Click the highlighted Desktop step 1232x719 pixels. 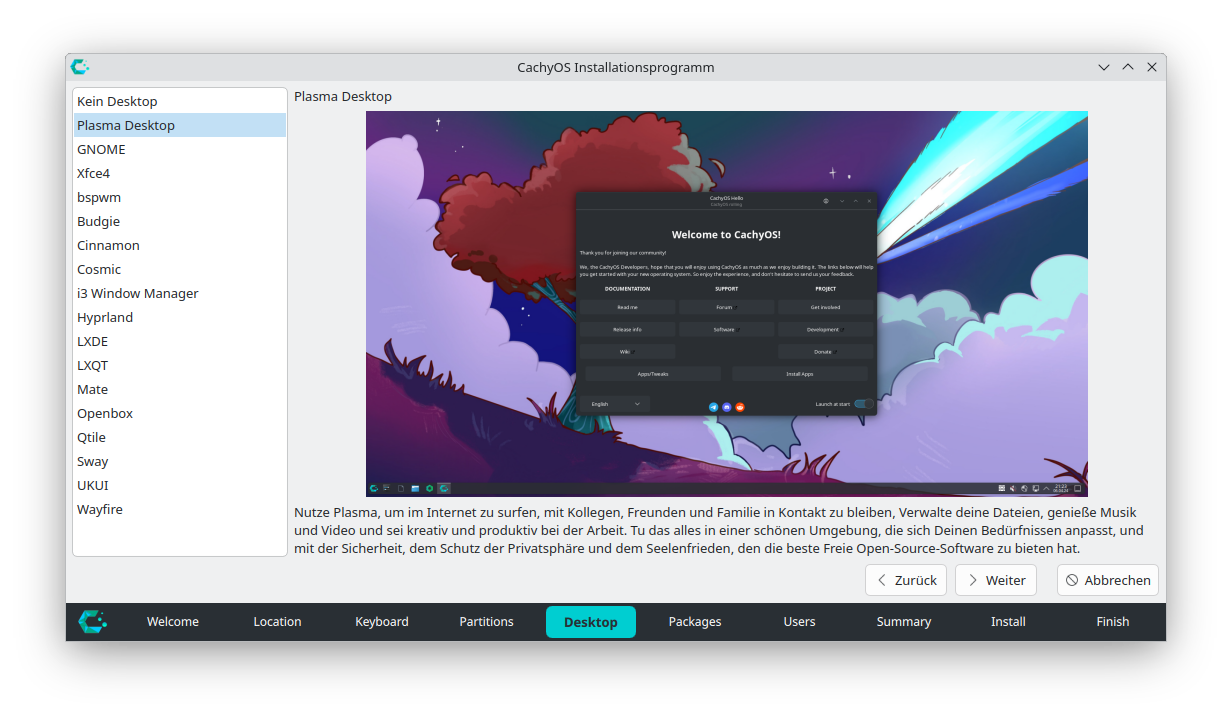[591, 622]
